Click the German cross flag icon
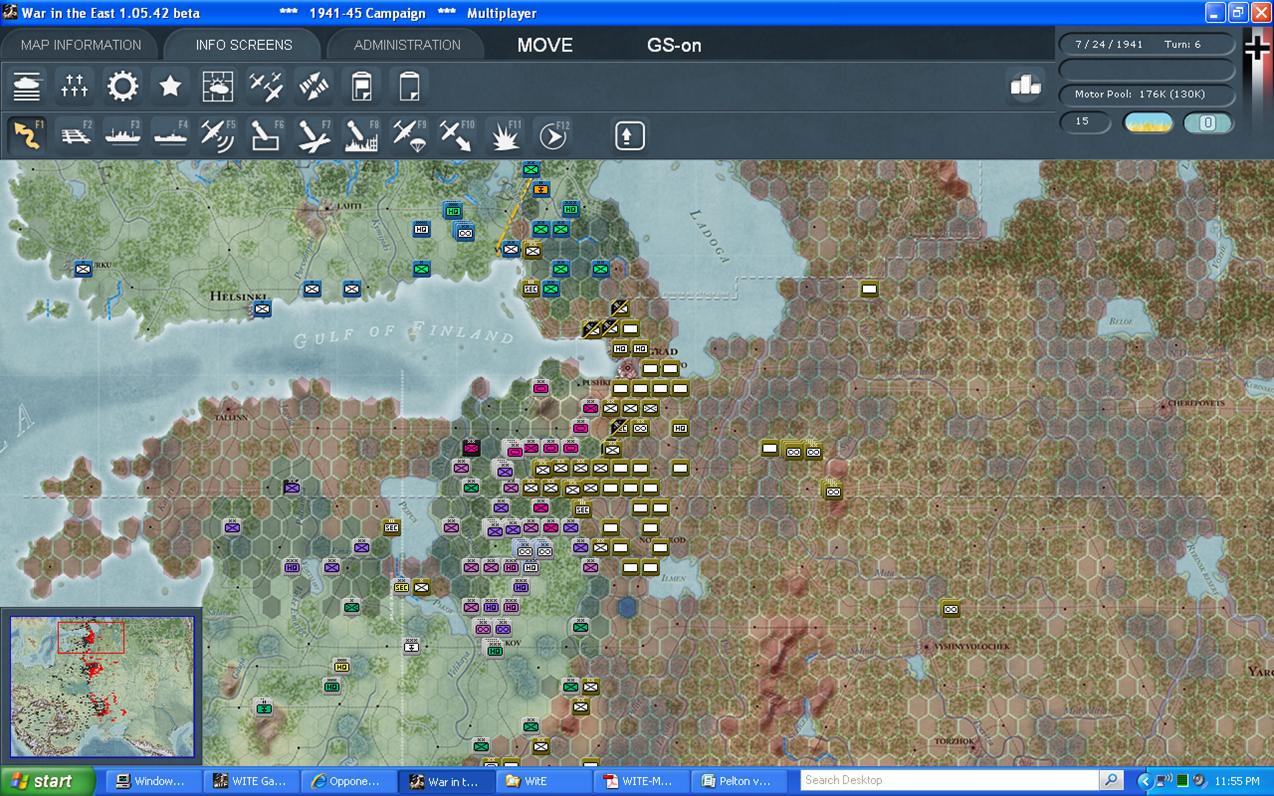 [x=1256, y=46]
